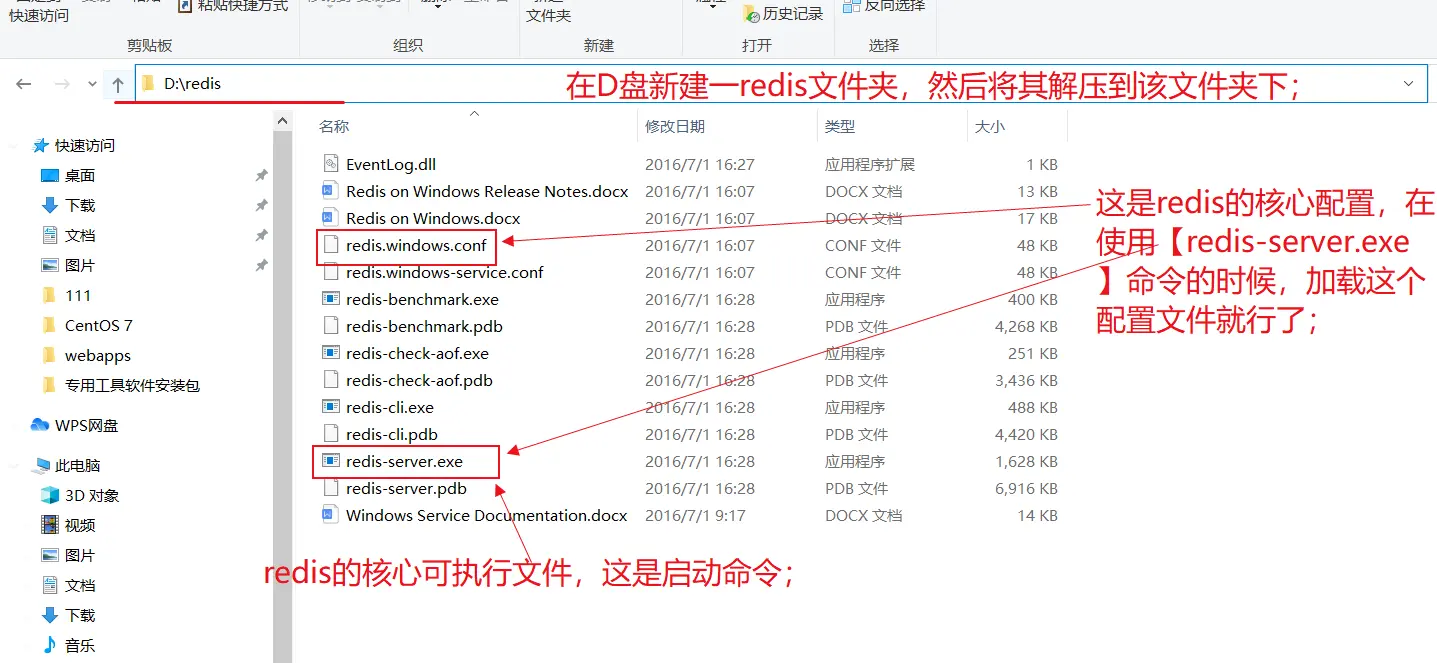This screenshot has height=663, width=1437.
Task: Open 图片 icon under 快速访问
Action: [x=50, y=265]
